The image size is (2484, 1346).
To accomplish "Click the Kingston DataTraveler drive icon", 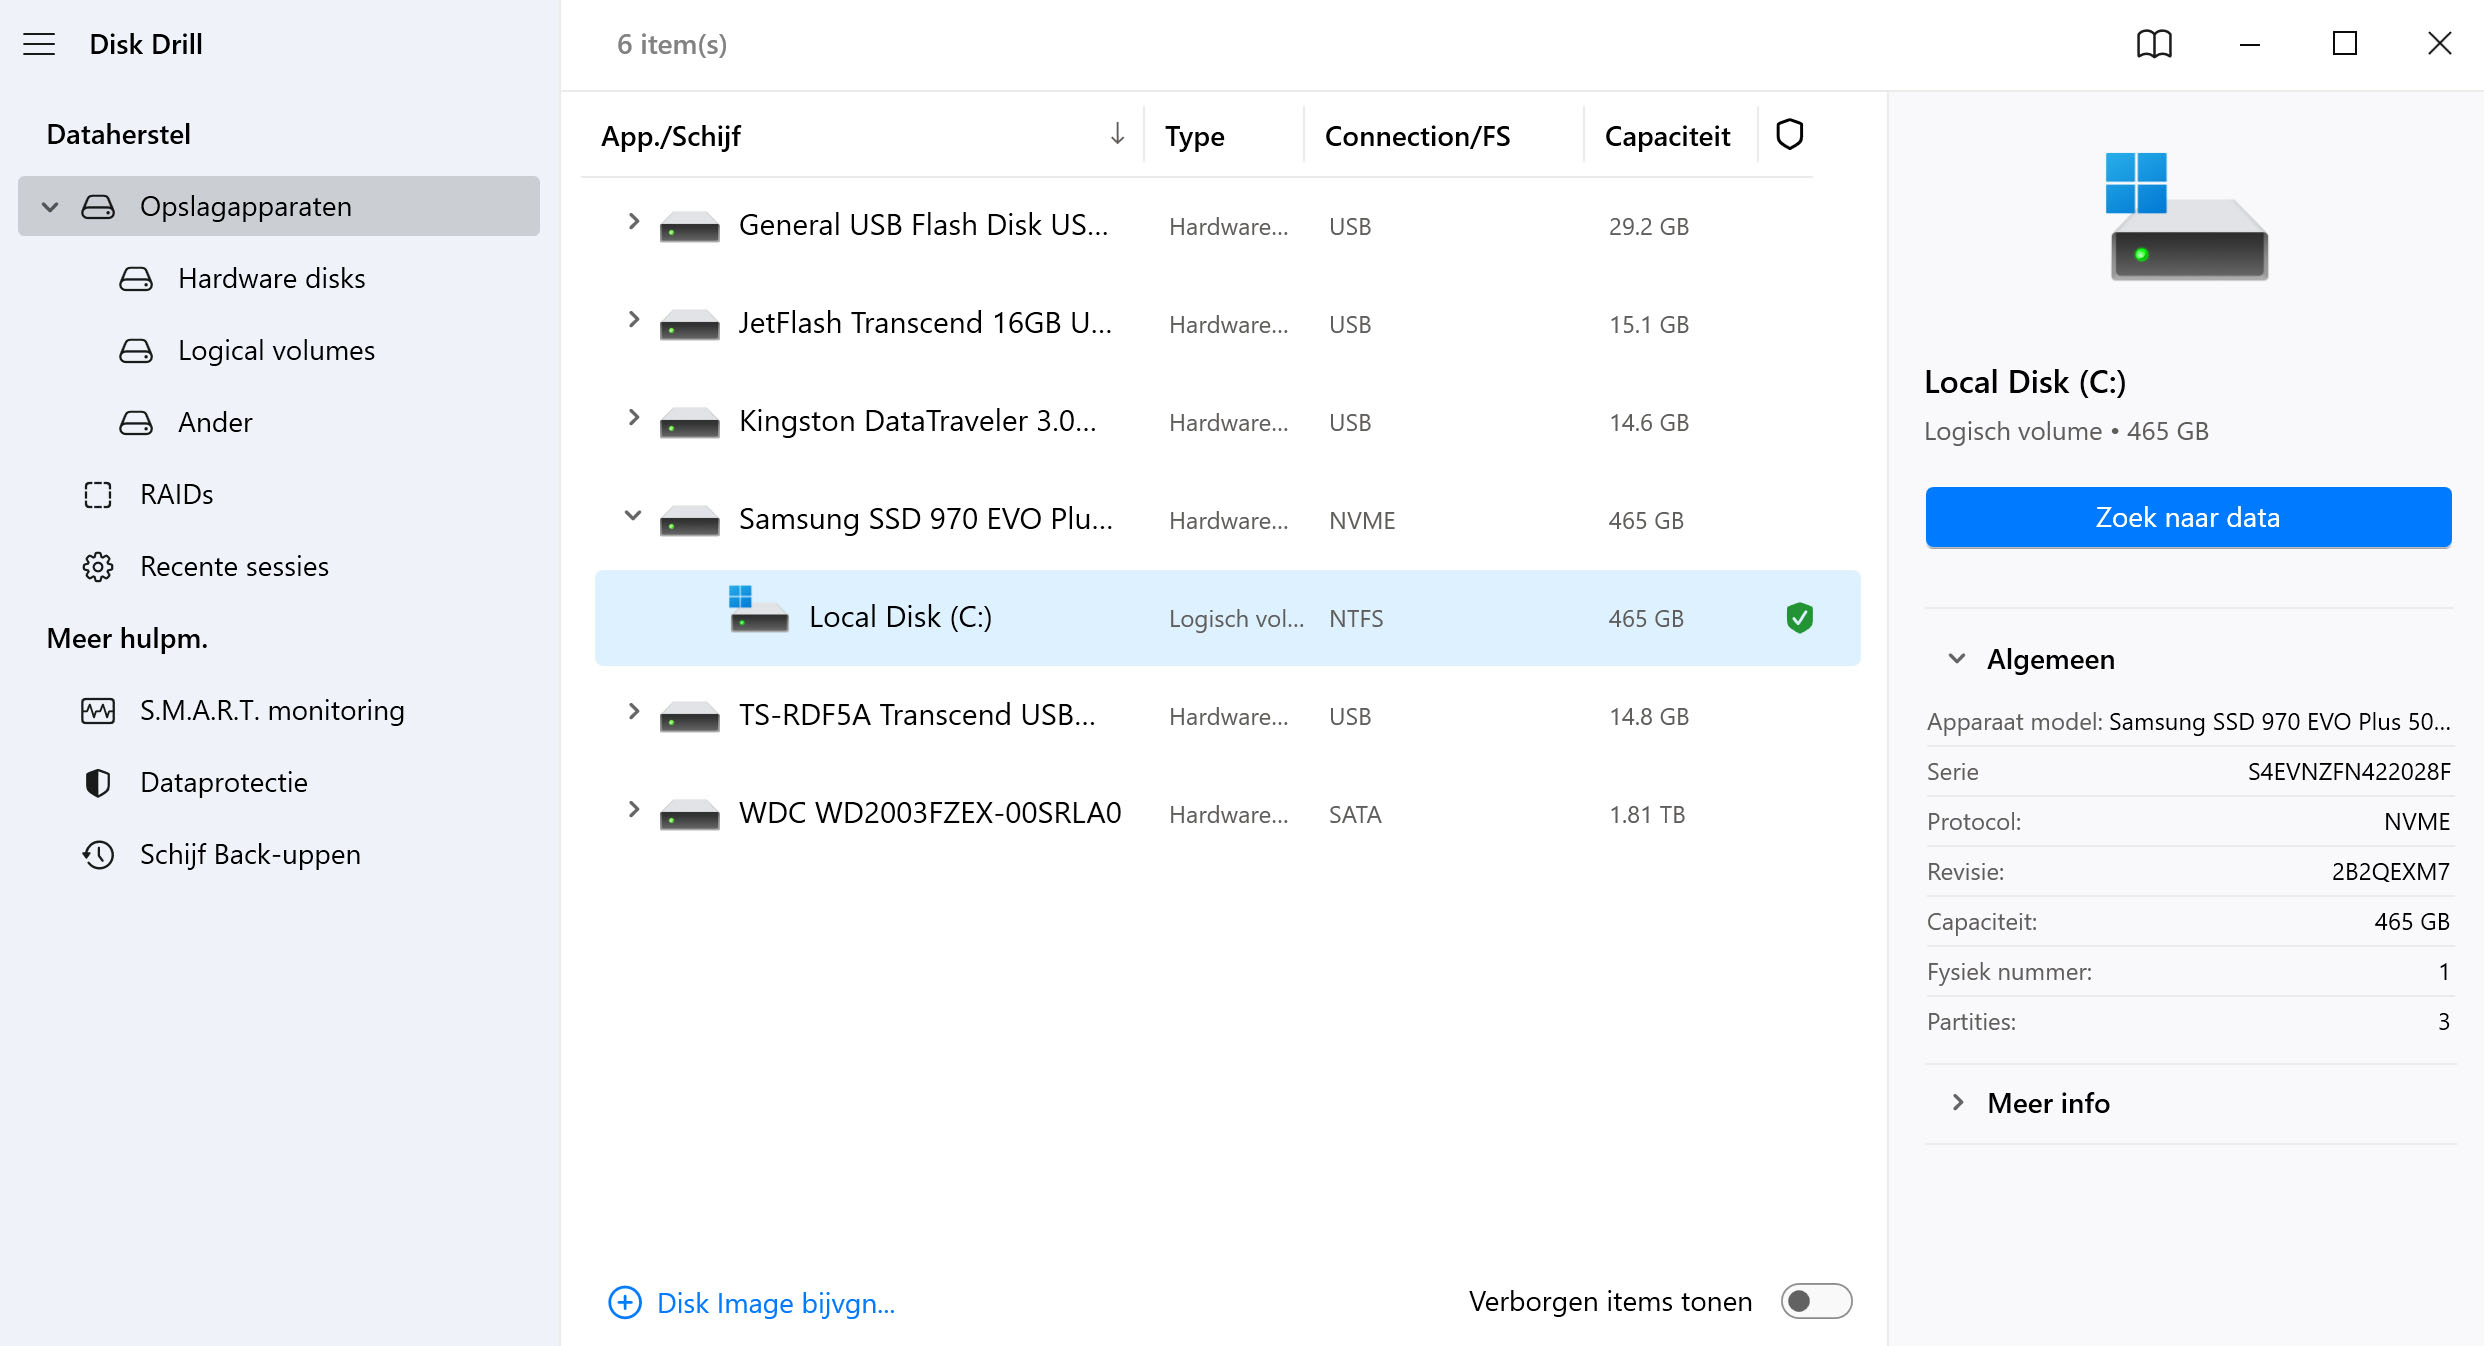I will [689, 423].
